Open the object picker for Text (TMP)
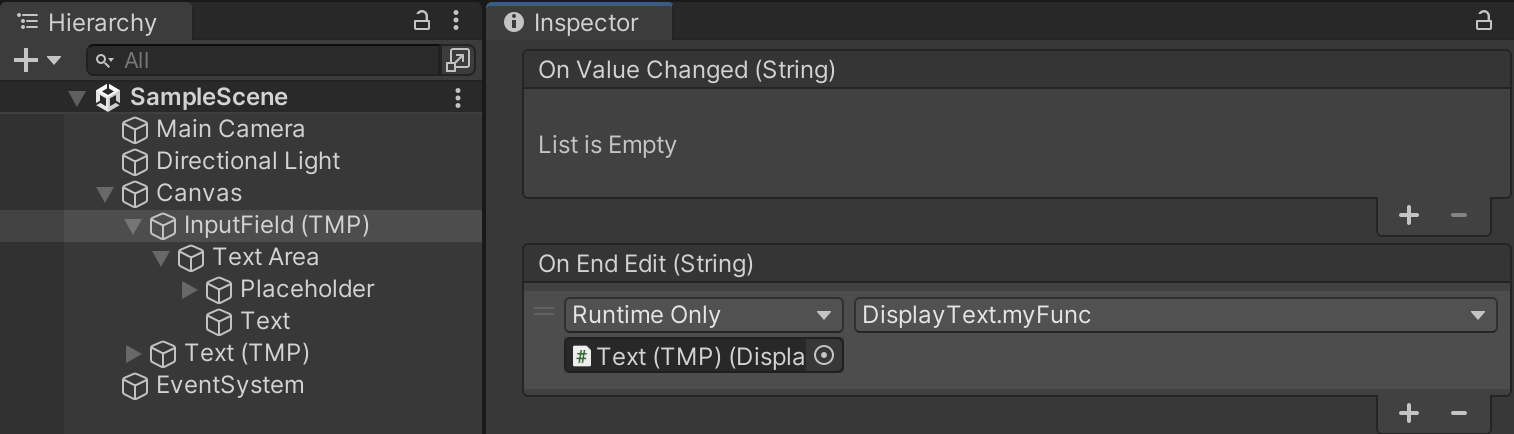Screen dimensions: 1514x434 tap(824, 356)
